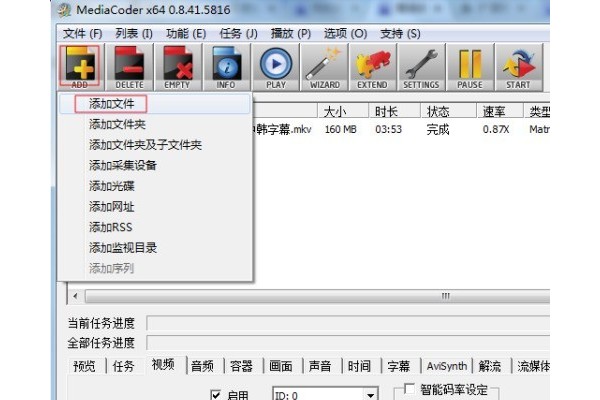Click the 完成 status cell

438,129
